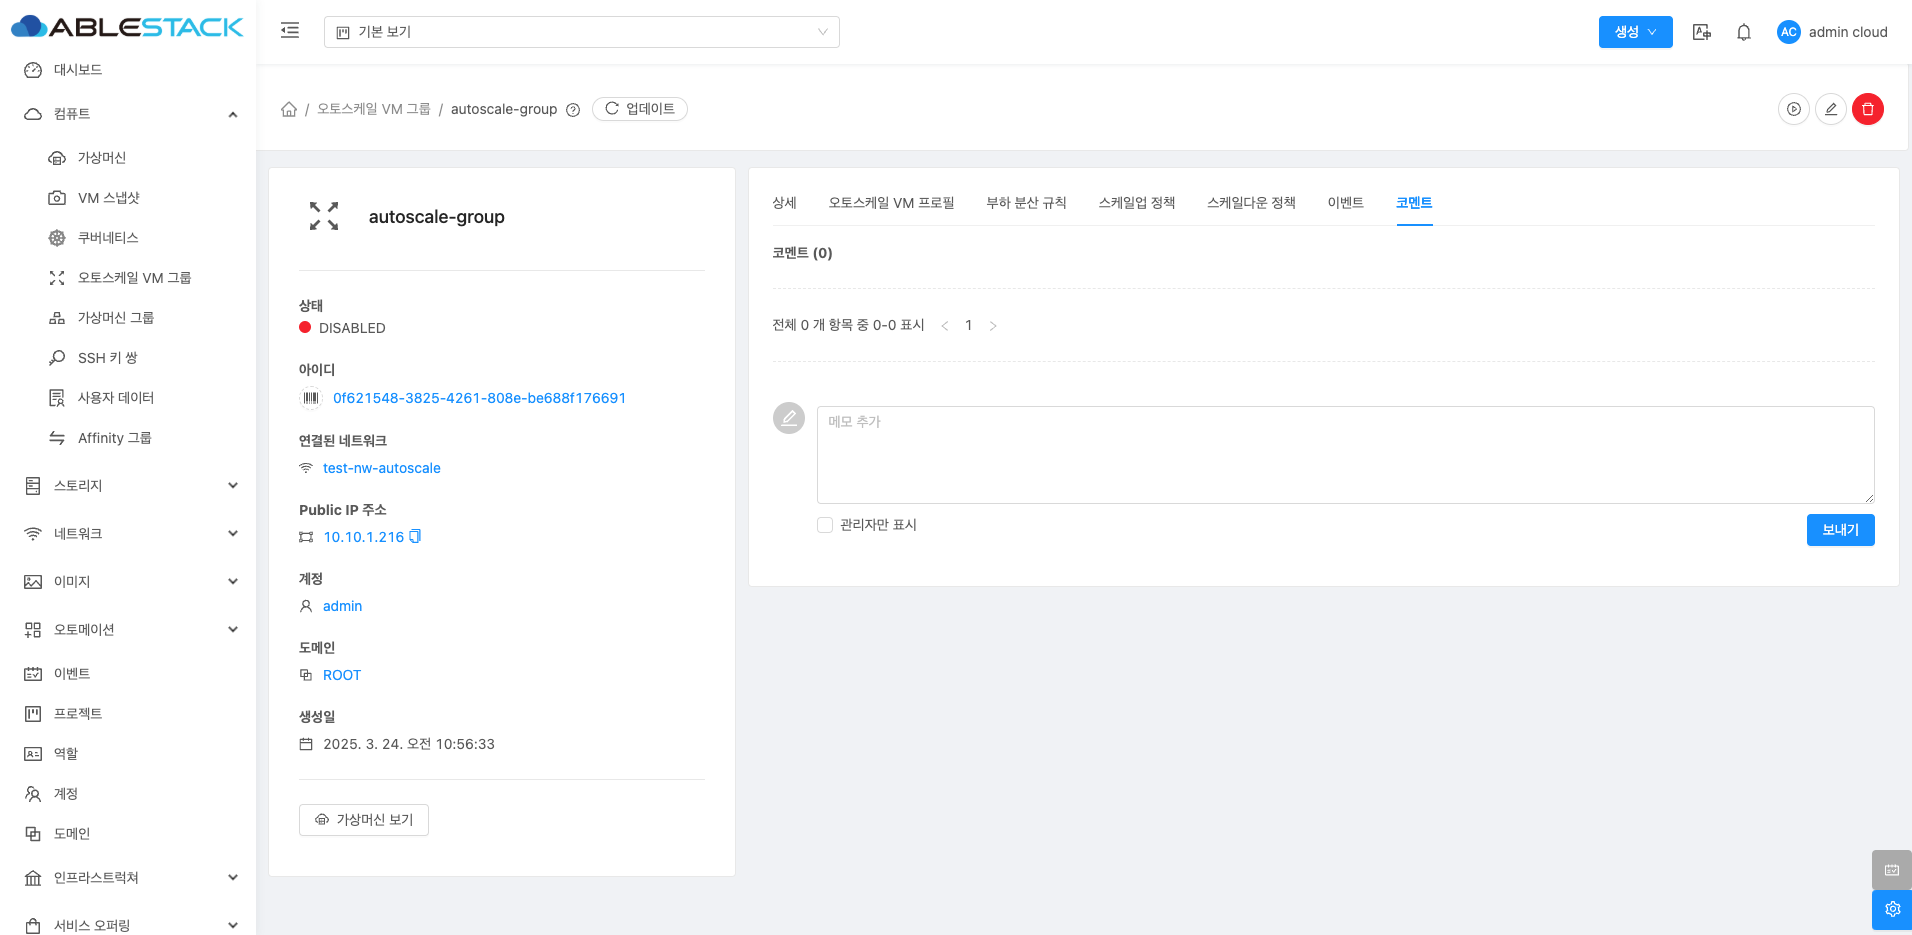Open the '생성' create dropdown button

tap(1635, 32)
